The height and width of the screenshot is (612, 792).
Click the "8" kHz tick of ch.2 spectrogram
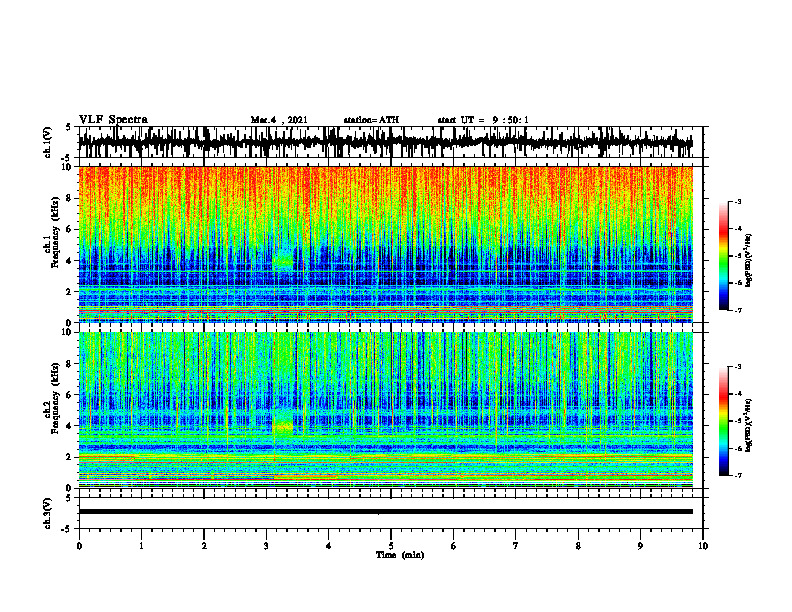pyautogui.click(x=70, y=364)
